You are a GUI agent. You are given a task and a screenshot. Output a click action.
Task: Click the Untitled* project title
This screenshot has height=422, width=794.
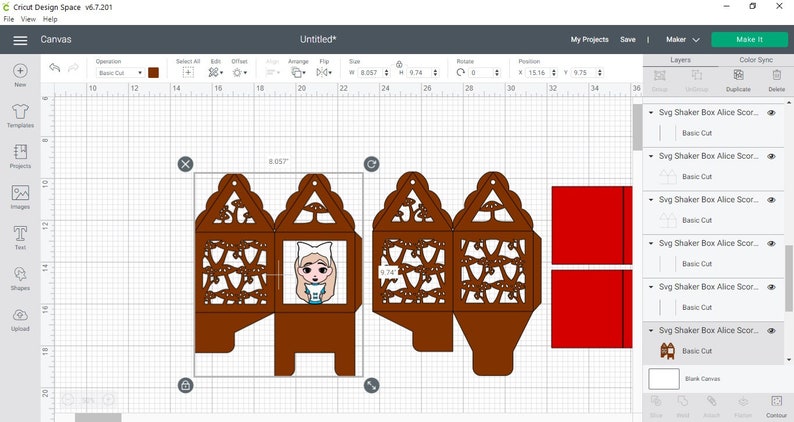318,40
